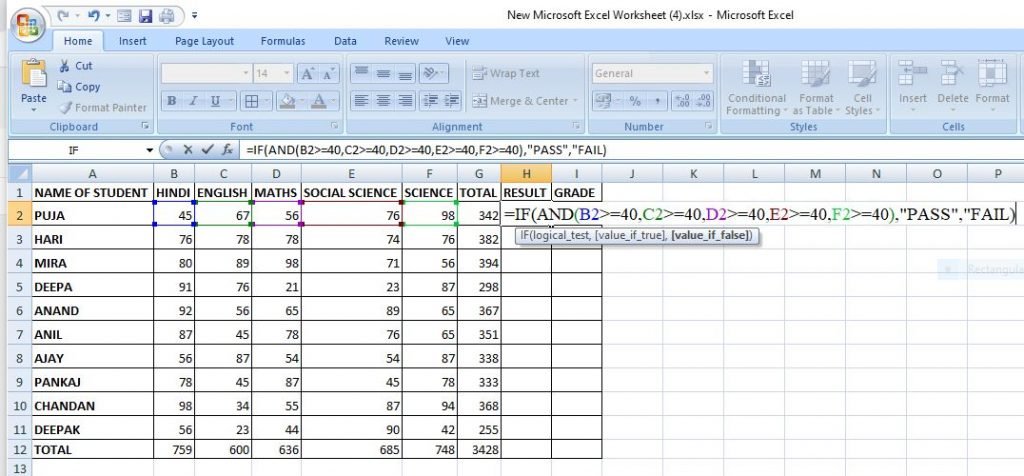Open the Name Box function dropdown arrow
The image size is (1024, 476).
point(150,150)
